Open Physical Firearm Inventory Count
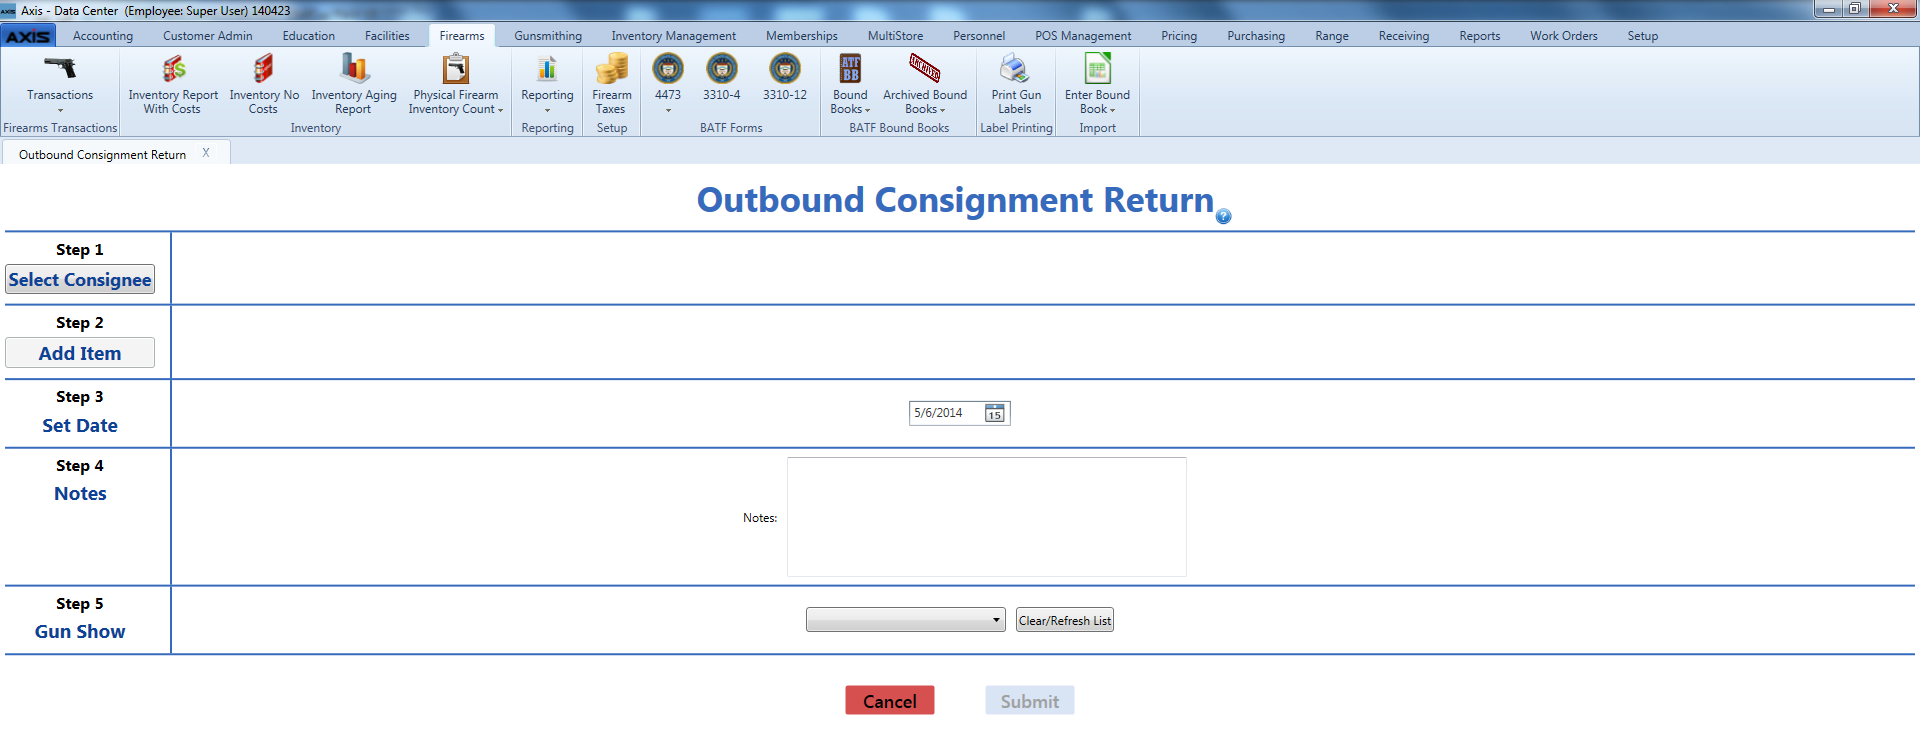 [x=456, y=84]
